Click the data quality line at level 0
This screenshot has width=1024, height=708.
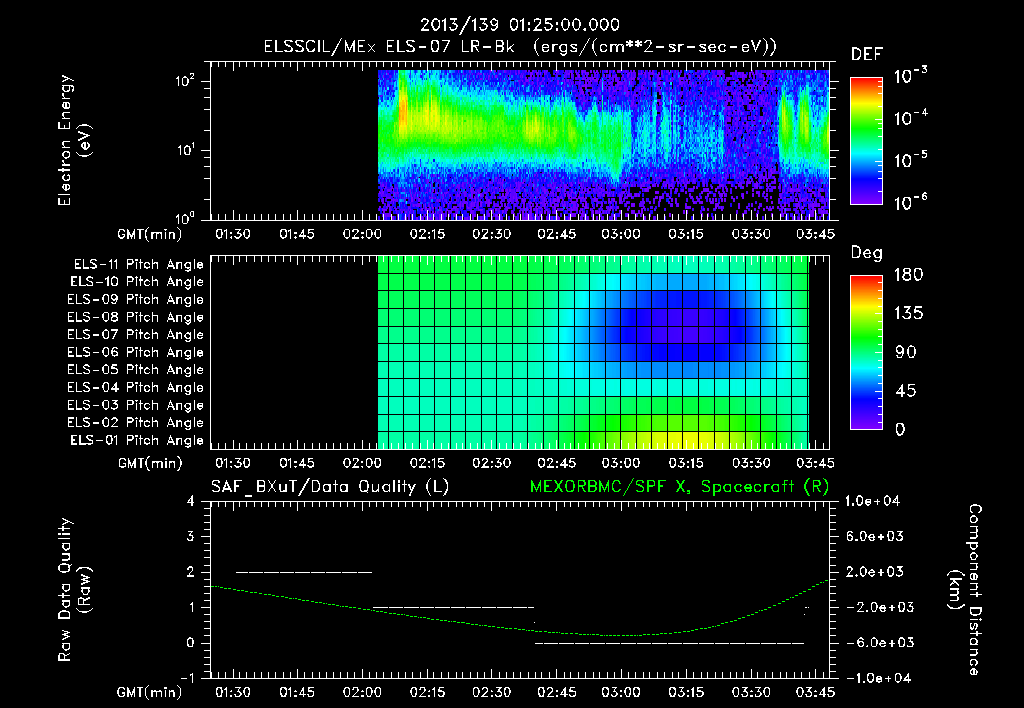coord(669,643)
